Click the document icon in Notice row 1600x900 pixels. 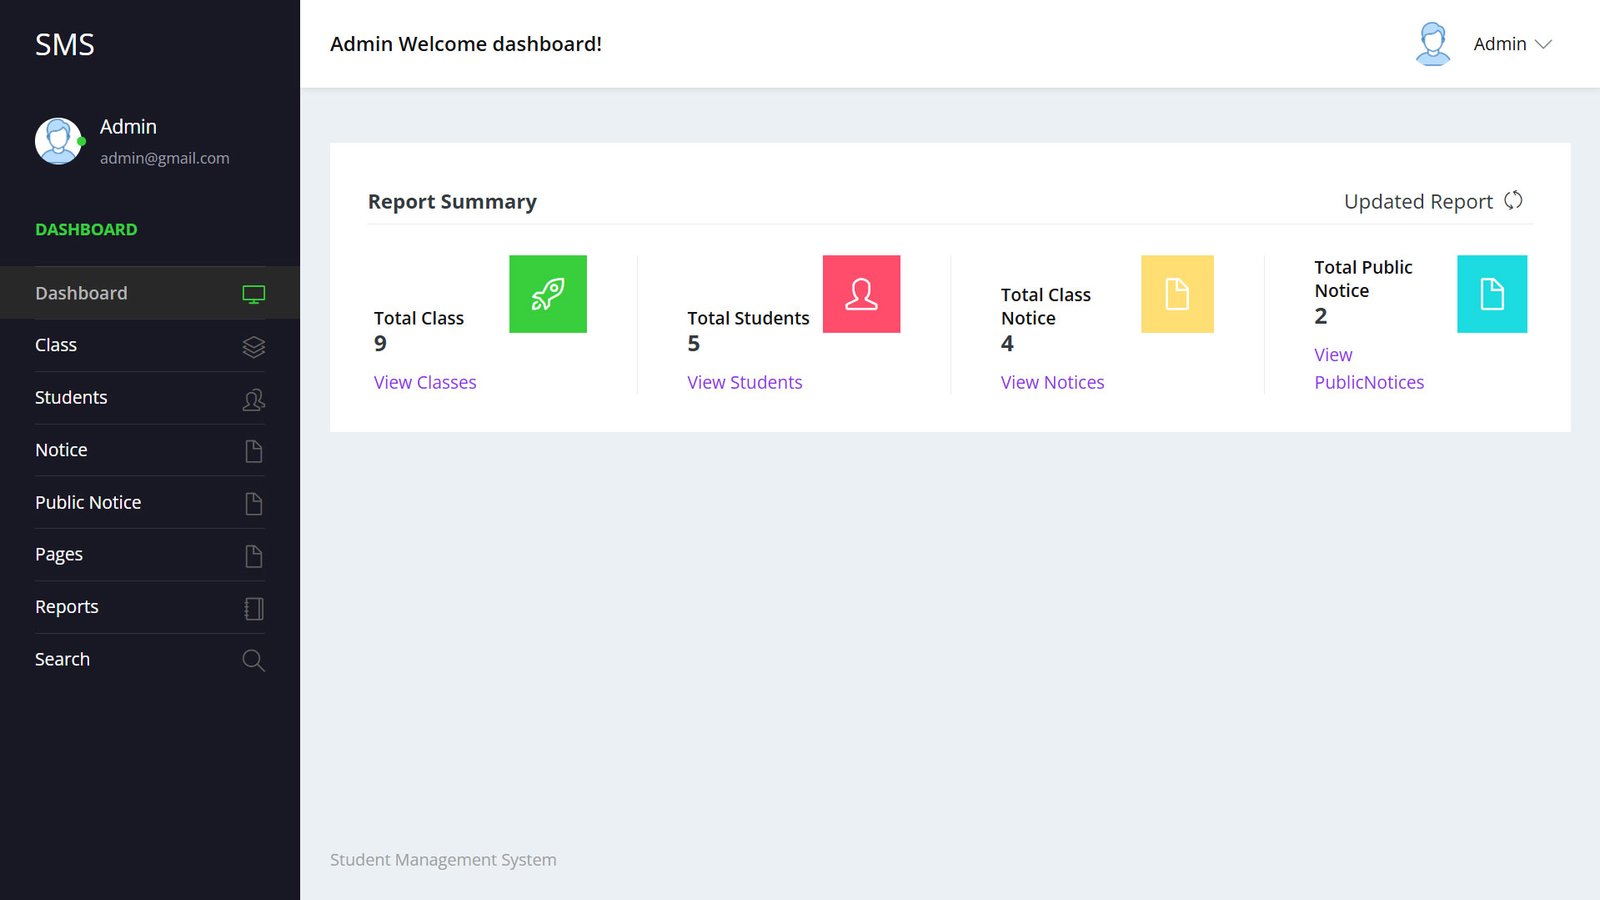pos(254,451)
